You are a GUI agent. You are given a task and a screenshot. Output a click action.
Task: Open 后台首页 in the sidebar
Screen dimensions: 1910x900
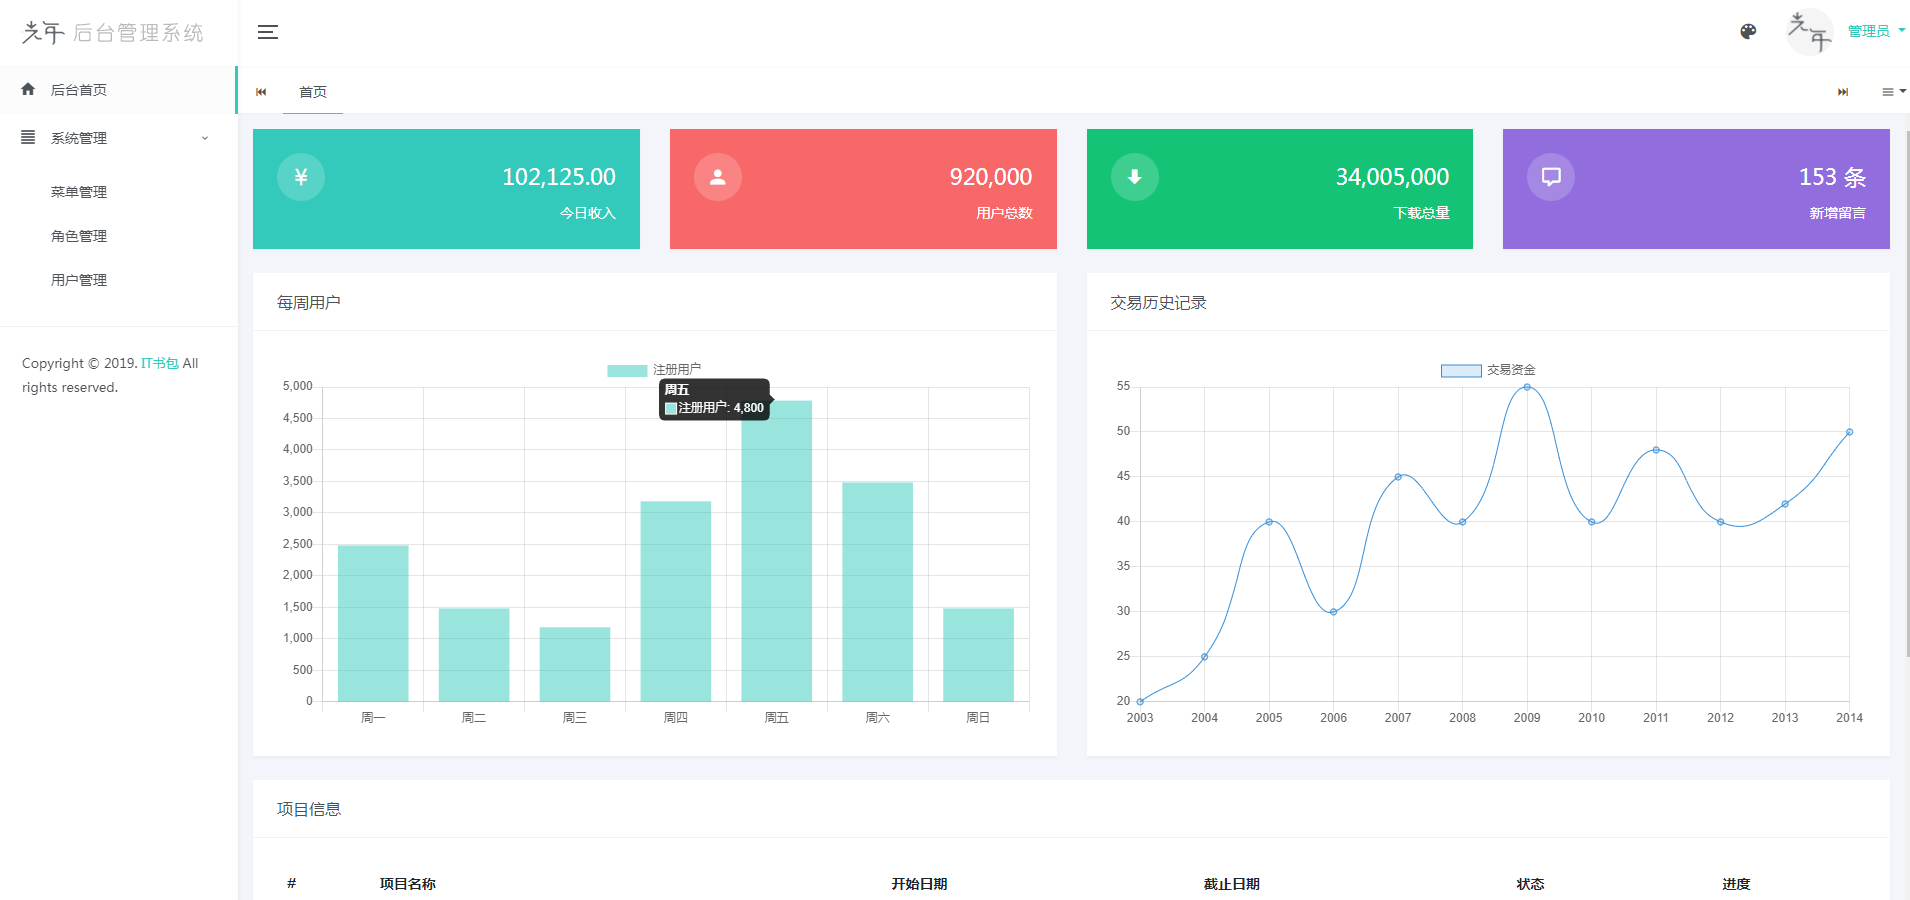(x=79, y=90)
